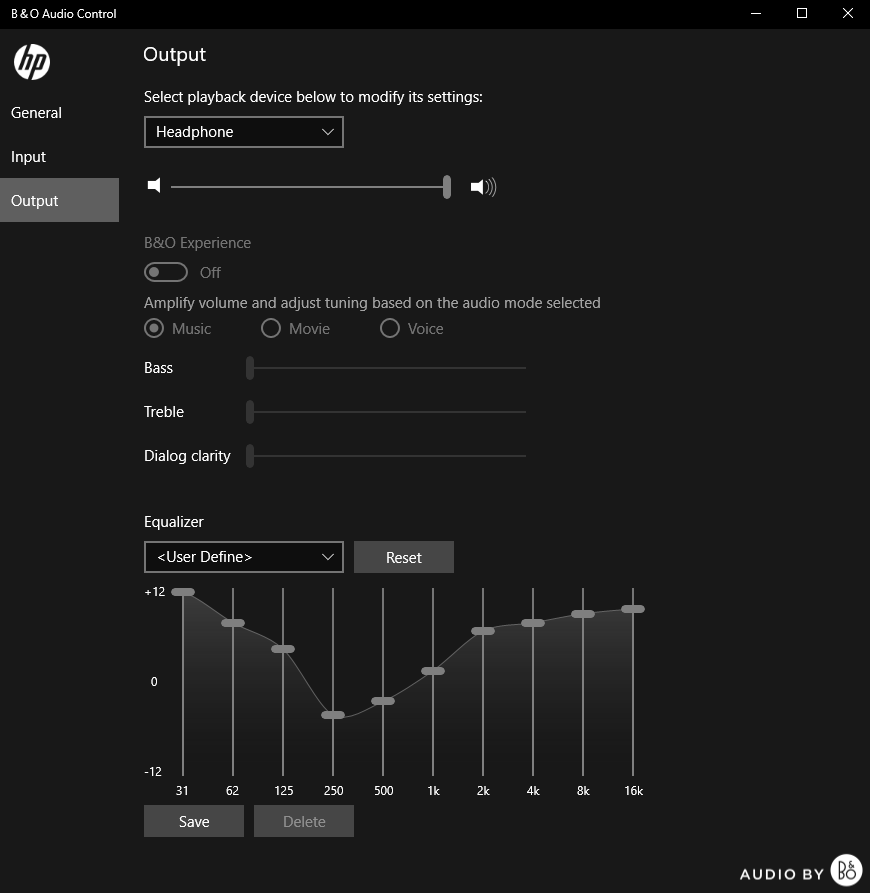
Task: Select the Voice audio mode
Action: click(x=389, y=328)
